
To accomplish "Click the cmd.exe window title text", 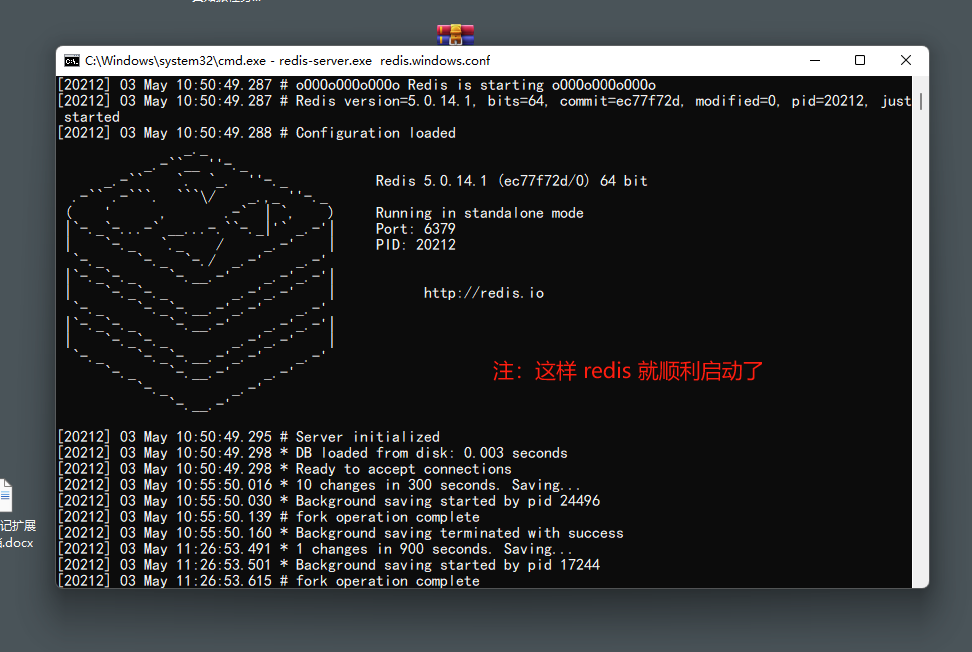I will (287, 61).
